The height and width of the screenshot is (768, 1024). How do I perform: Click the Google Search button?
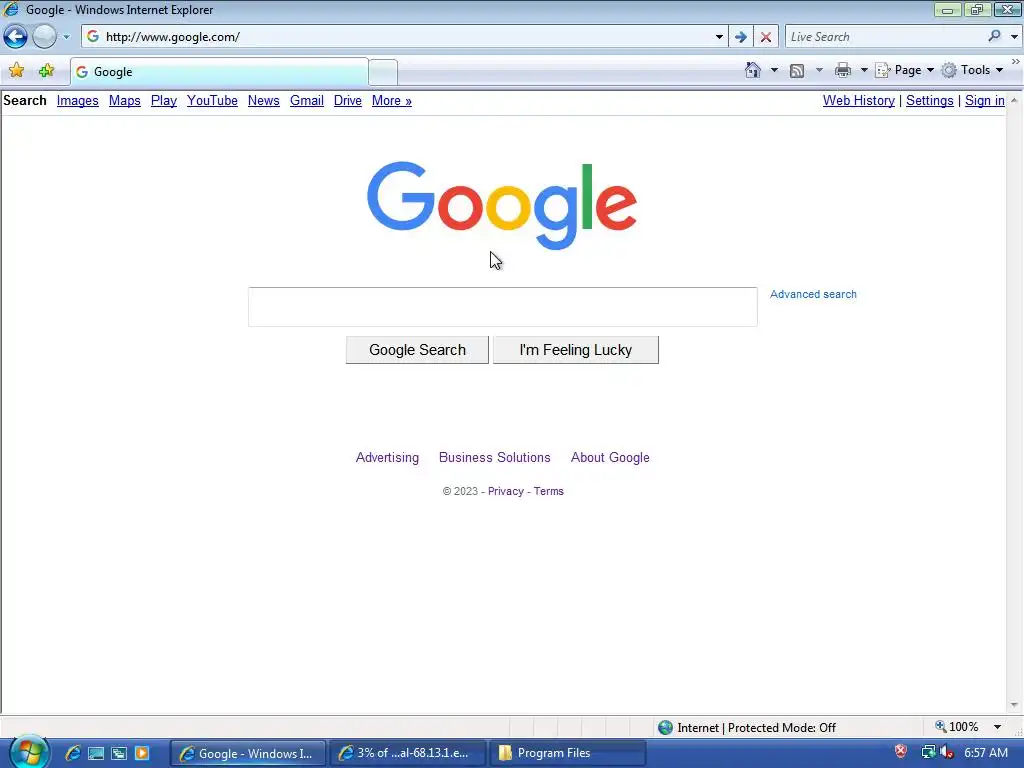(417, 350)
